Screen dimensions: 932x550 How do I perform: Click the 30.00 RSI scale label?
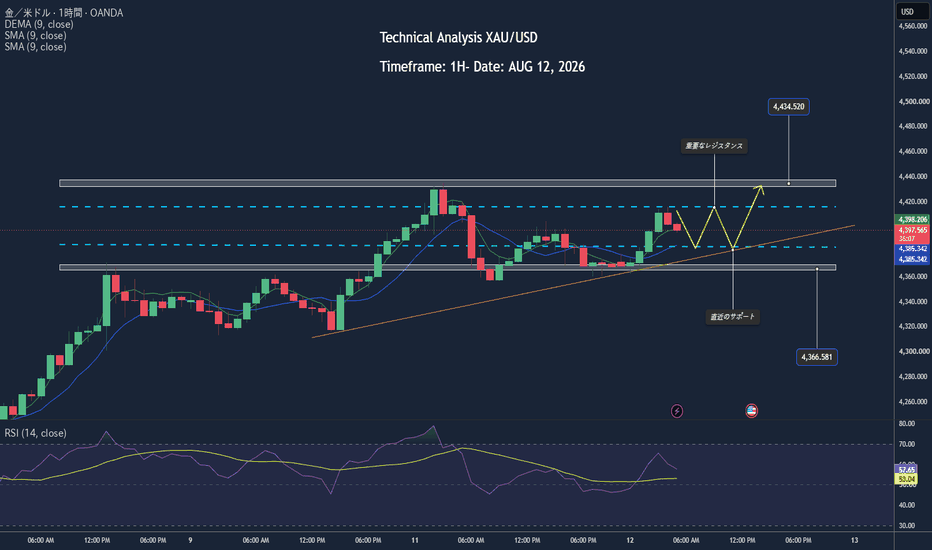(907, 526)
